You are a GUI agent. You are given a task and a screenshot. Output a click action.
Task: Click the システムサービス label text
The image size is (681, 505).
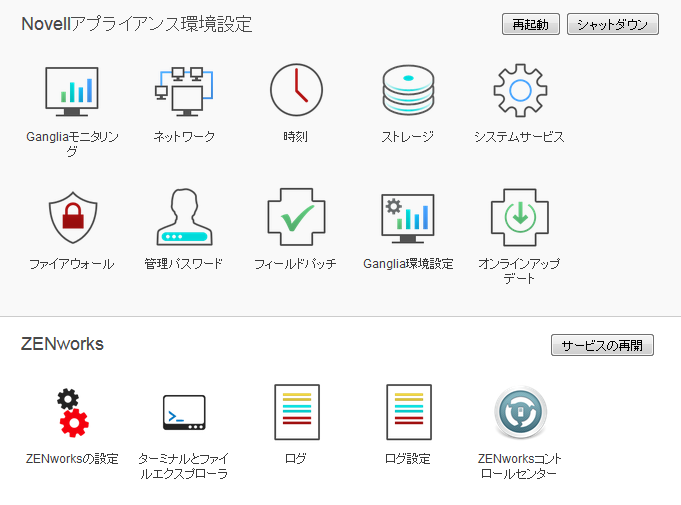[519, 137]
